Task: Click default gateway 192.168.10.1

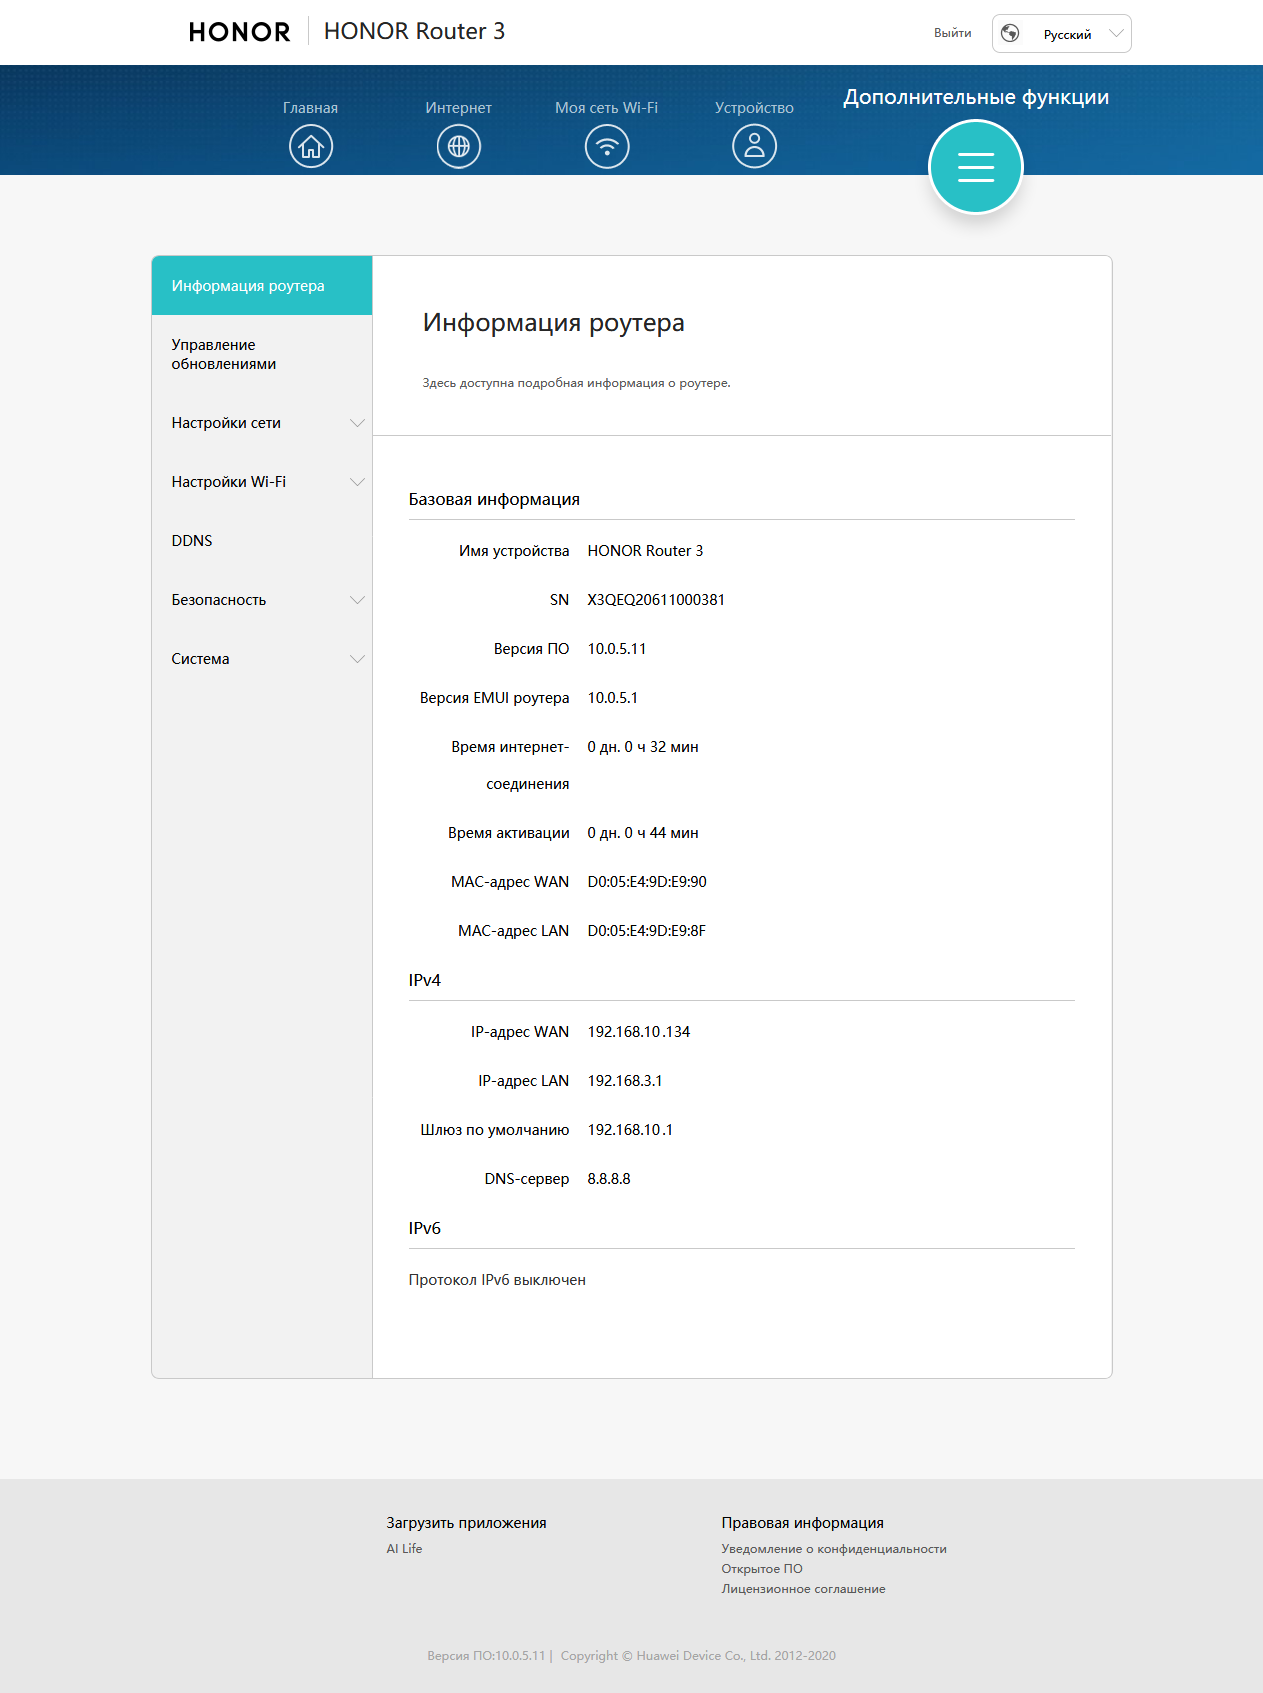Action: click(630, 1130)
